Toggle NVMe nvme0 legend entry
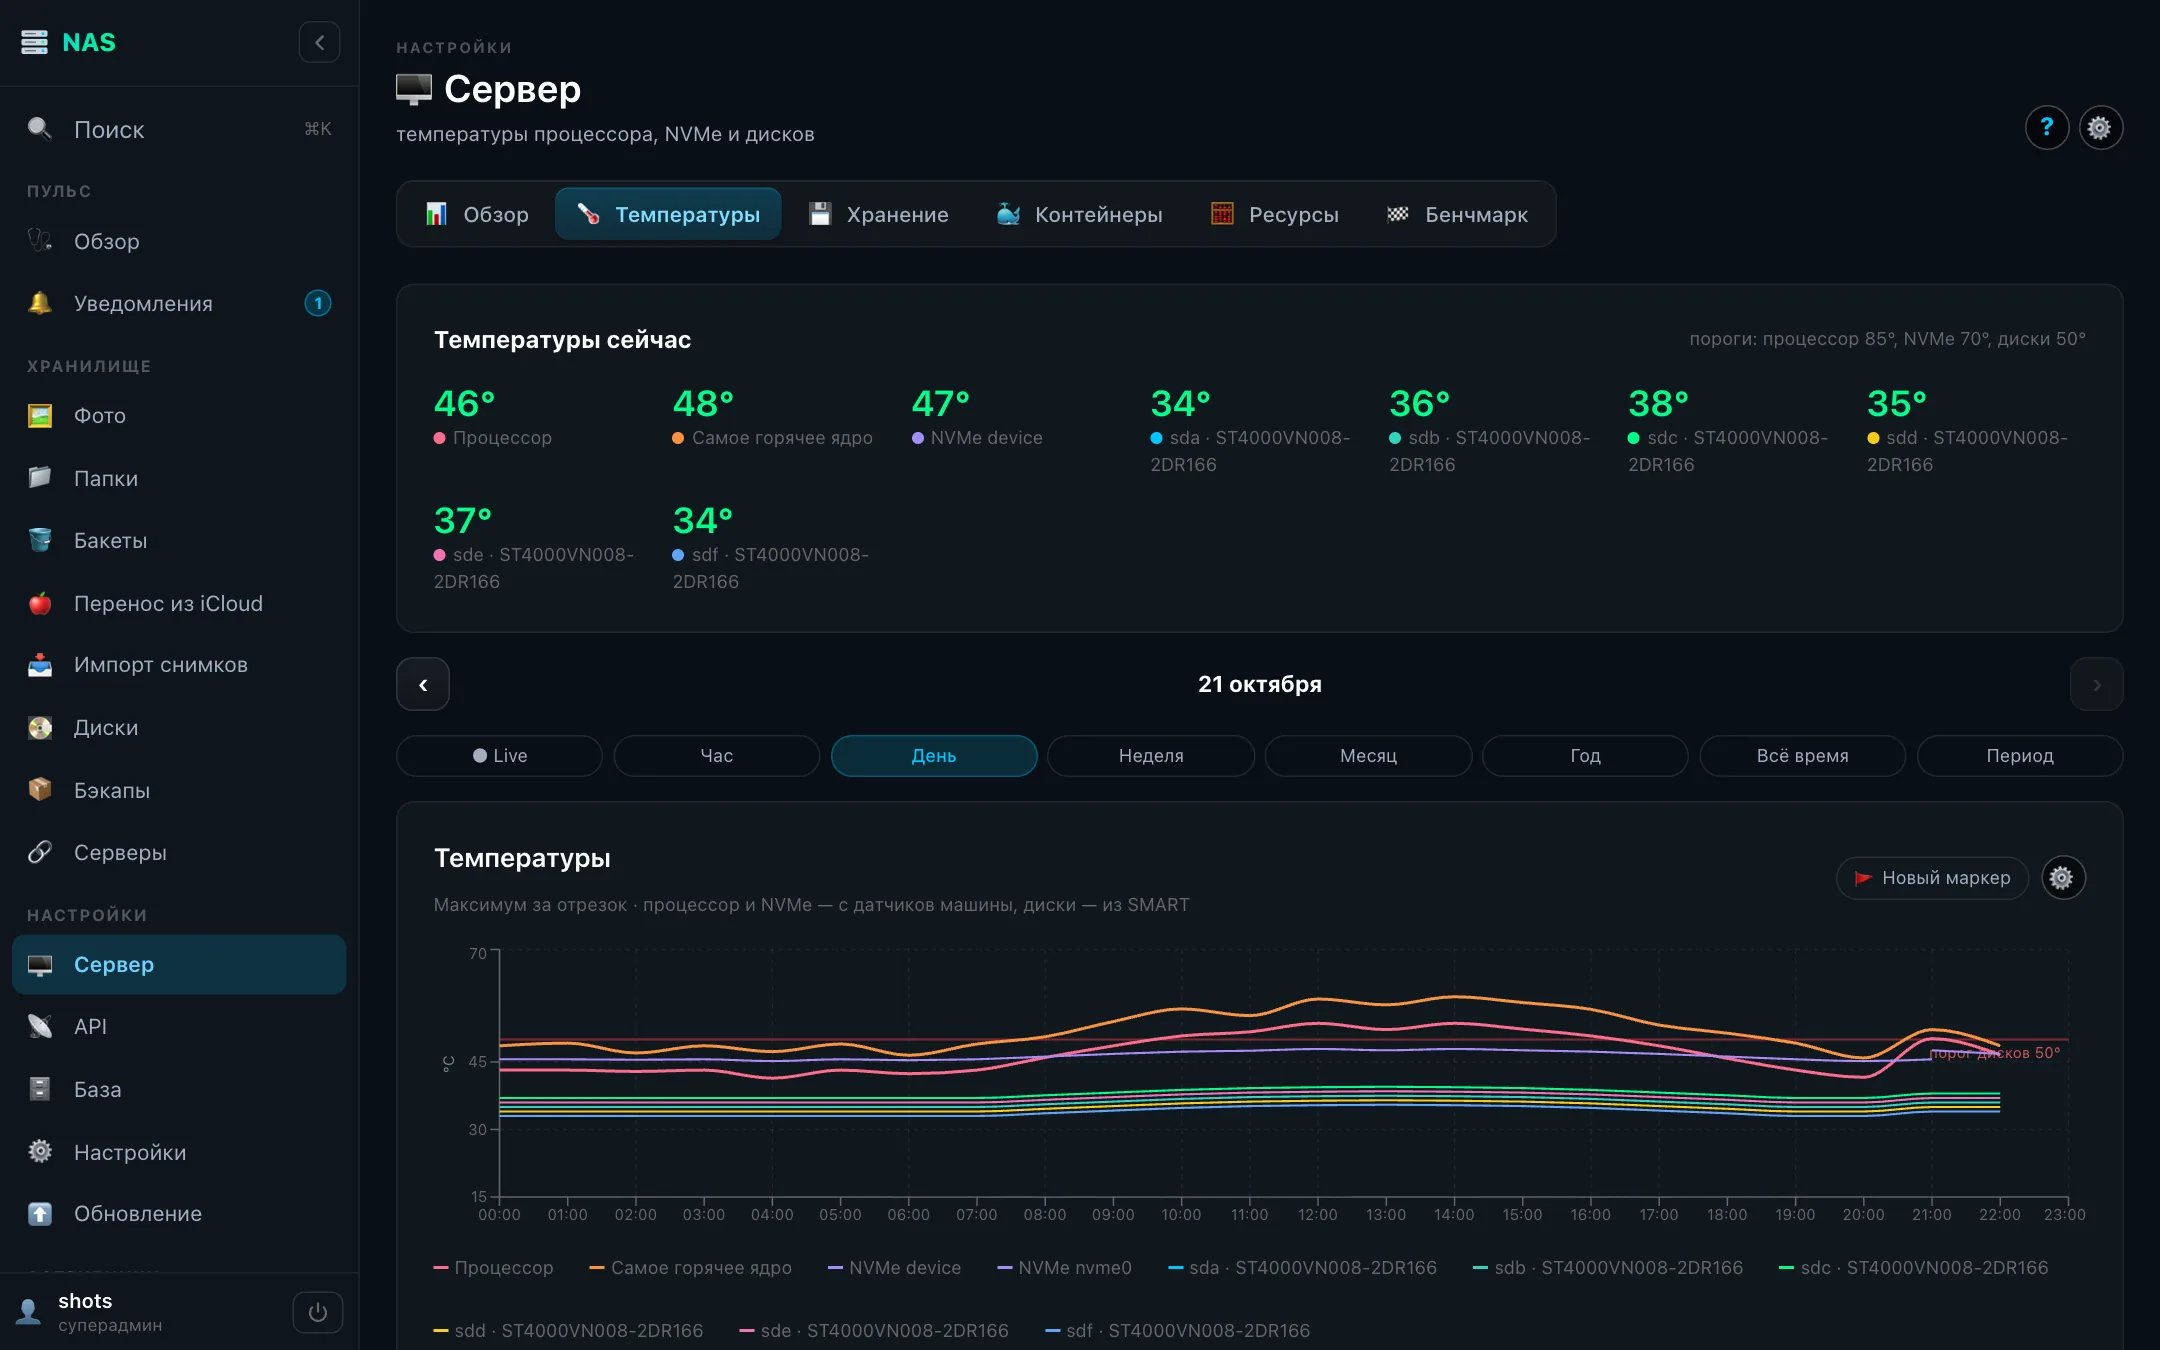The width and height of the screenshot is (2160, 1350). click(x=1065, y=1267)
